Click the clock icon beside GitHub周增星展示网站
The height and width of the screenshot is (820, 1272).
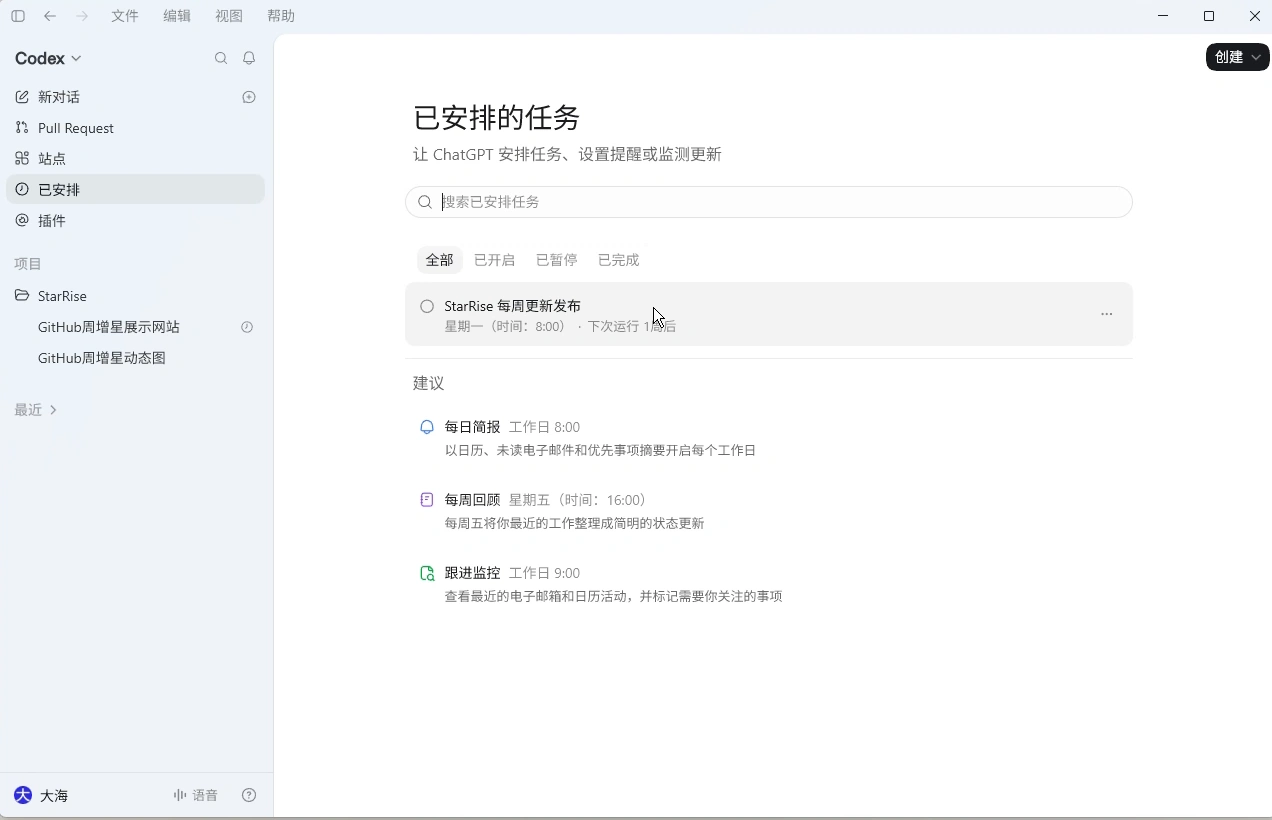coord(247,327)
